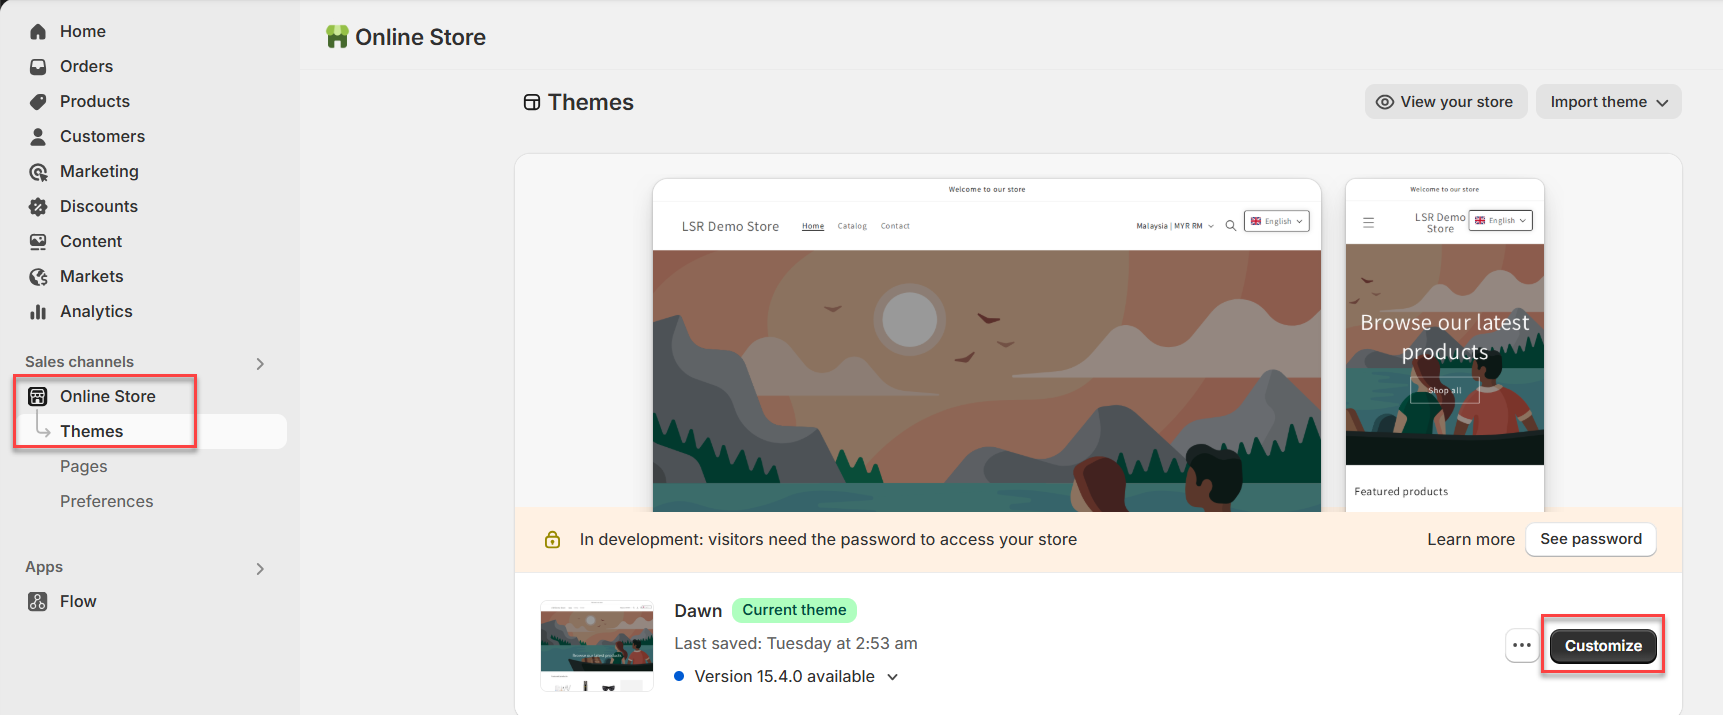
Task: Click the Dawn theme name
Action: (x=698, y=611)
